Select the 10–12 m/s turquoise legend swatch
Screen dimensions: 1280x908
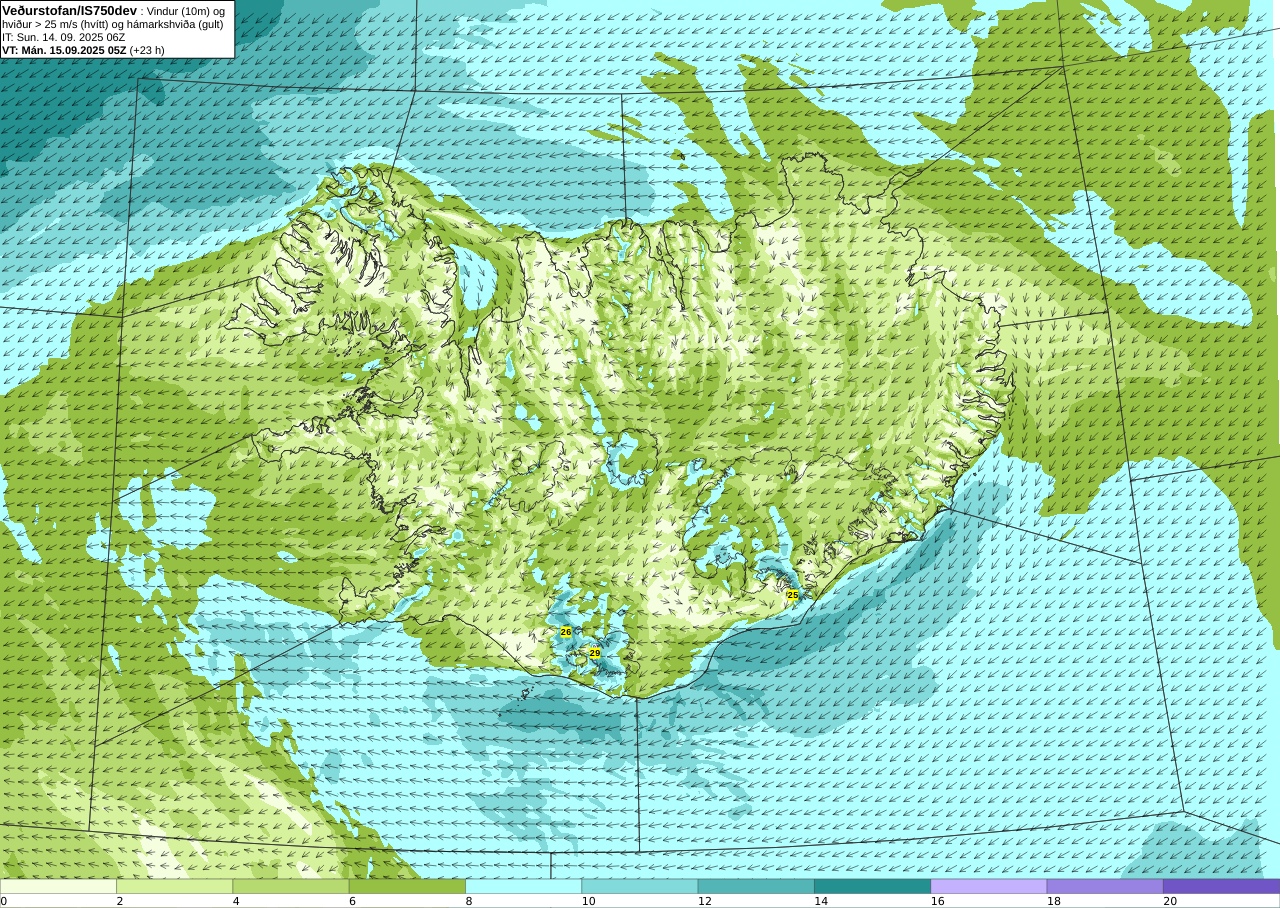640,886
